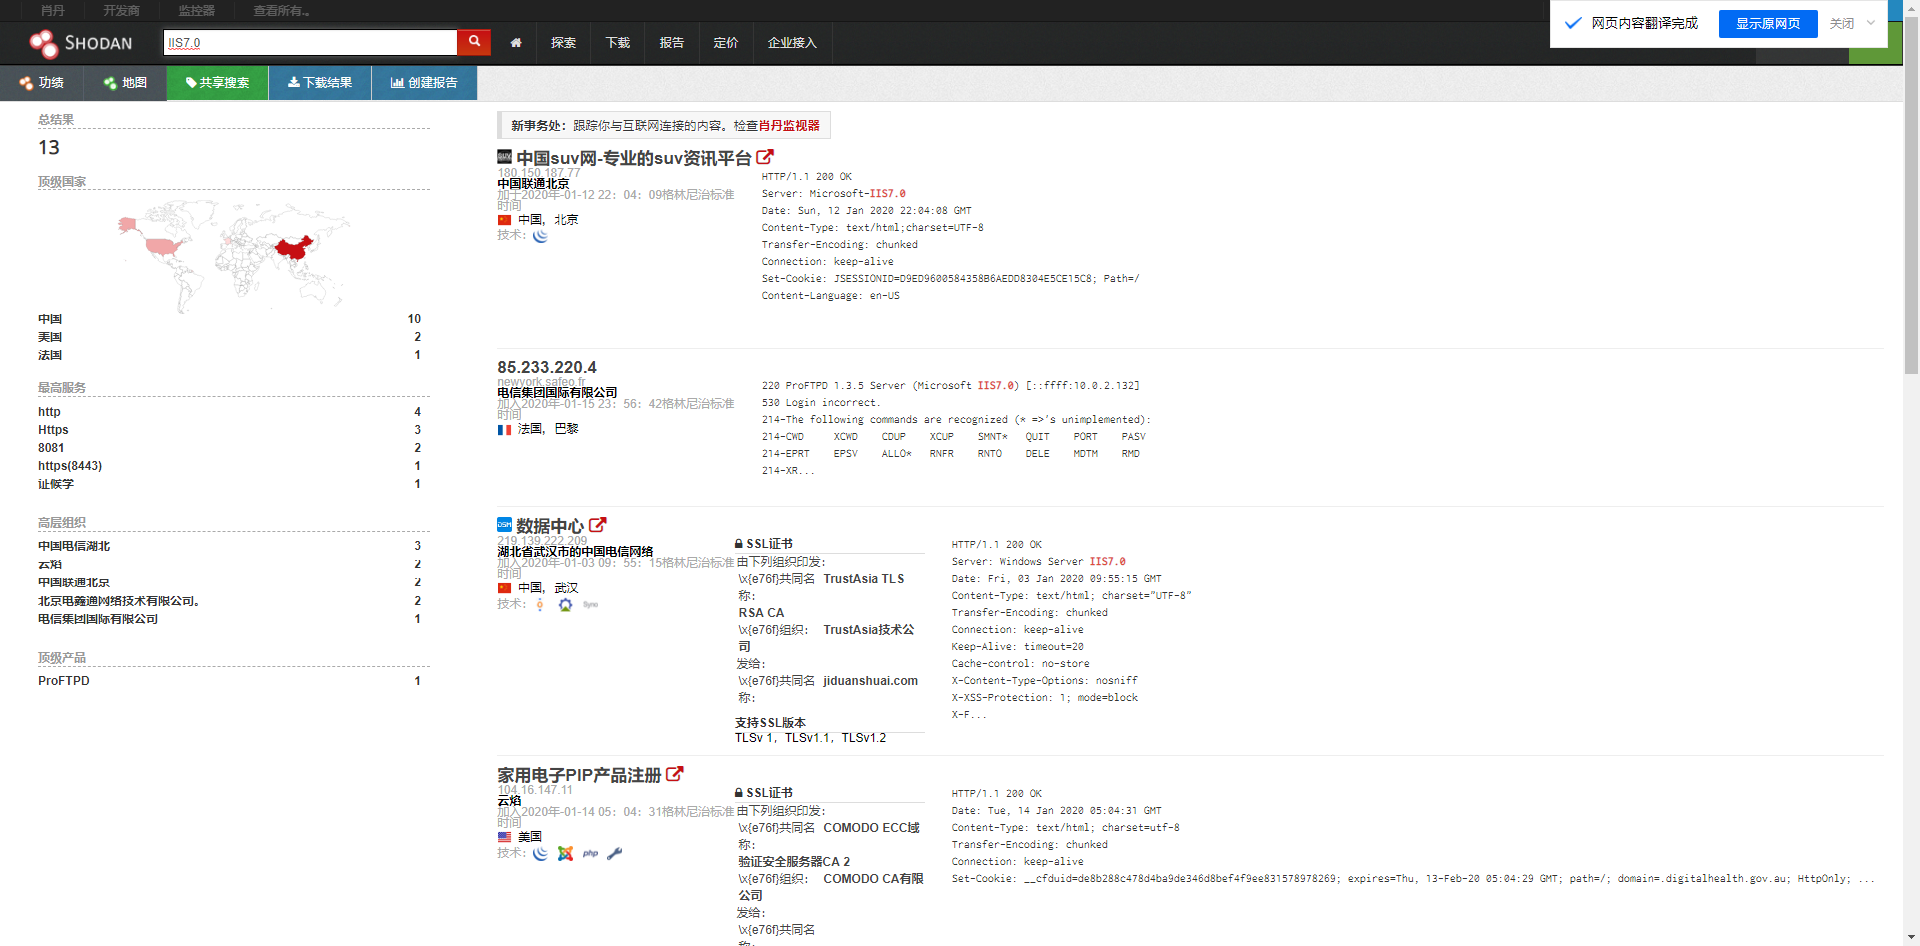The width and height of the screenshot is (1920, 946).
Task: Open 家用电子PIP产品注册 result title
Action: pos(579,775)
